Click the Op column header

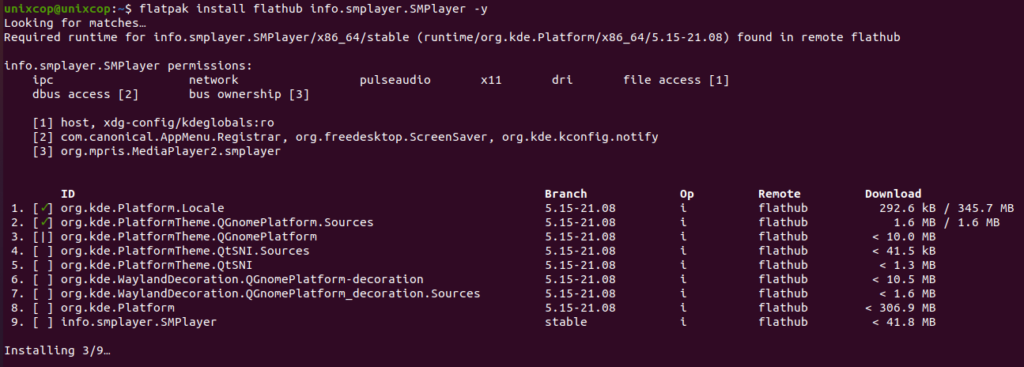click(687, 194)
